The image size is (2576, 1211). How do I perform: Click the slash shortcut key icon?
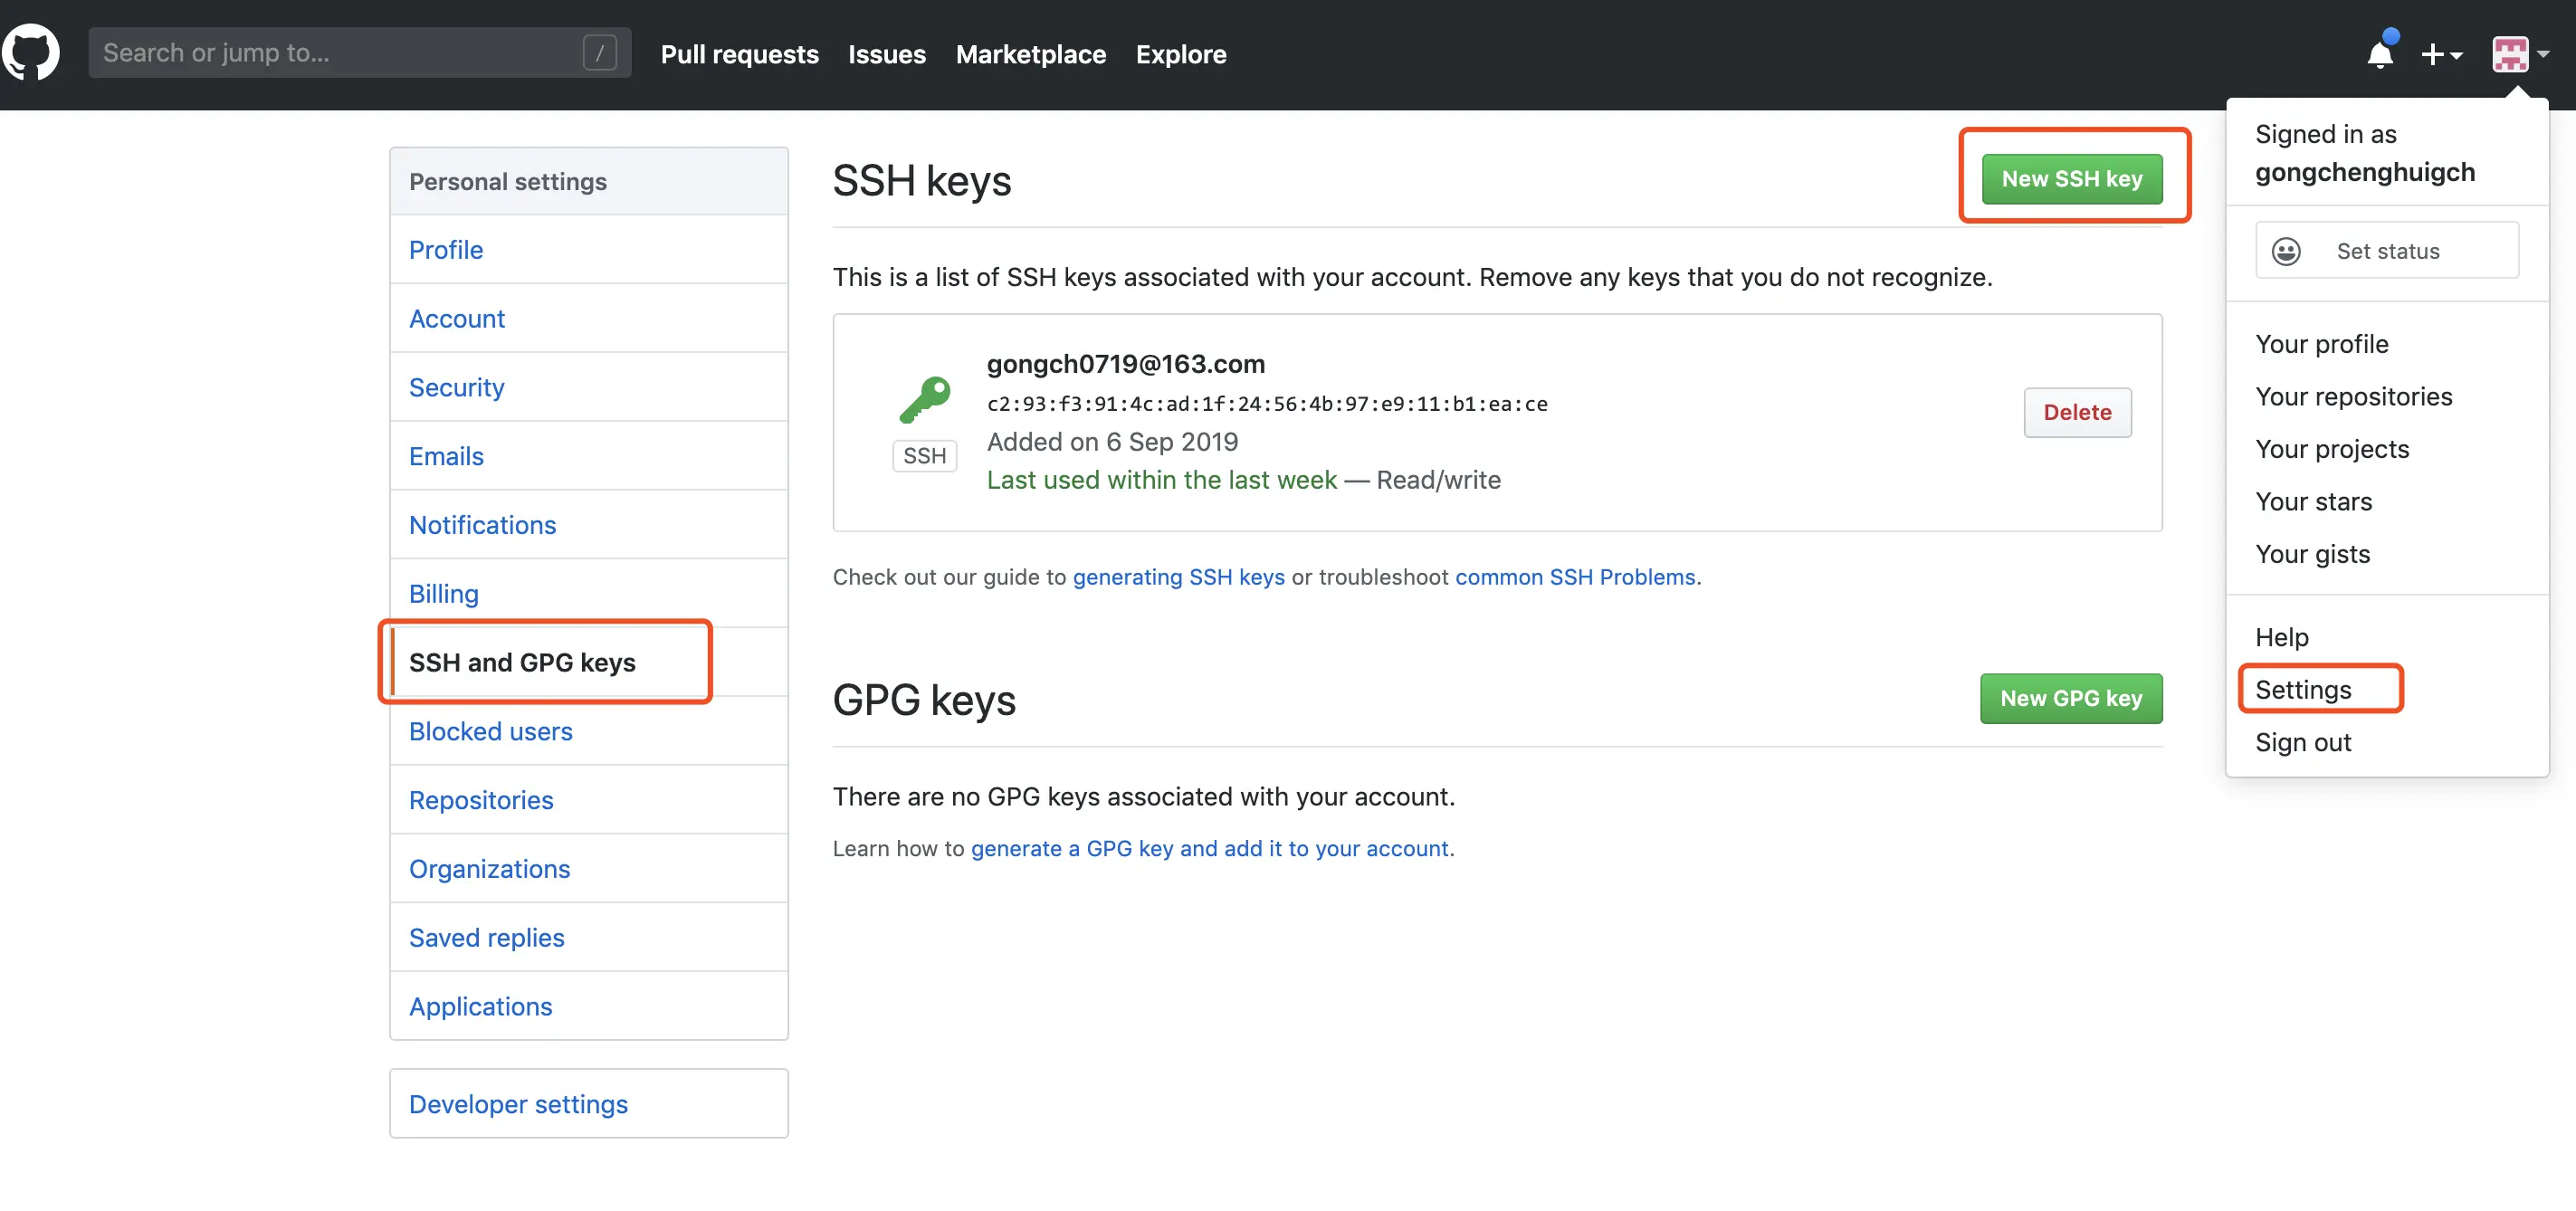(x=600, y=53)
